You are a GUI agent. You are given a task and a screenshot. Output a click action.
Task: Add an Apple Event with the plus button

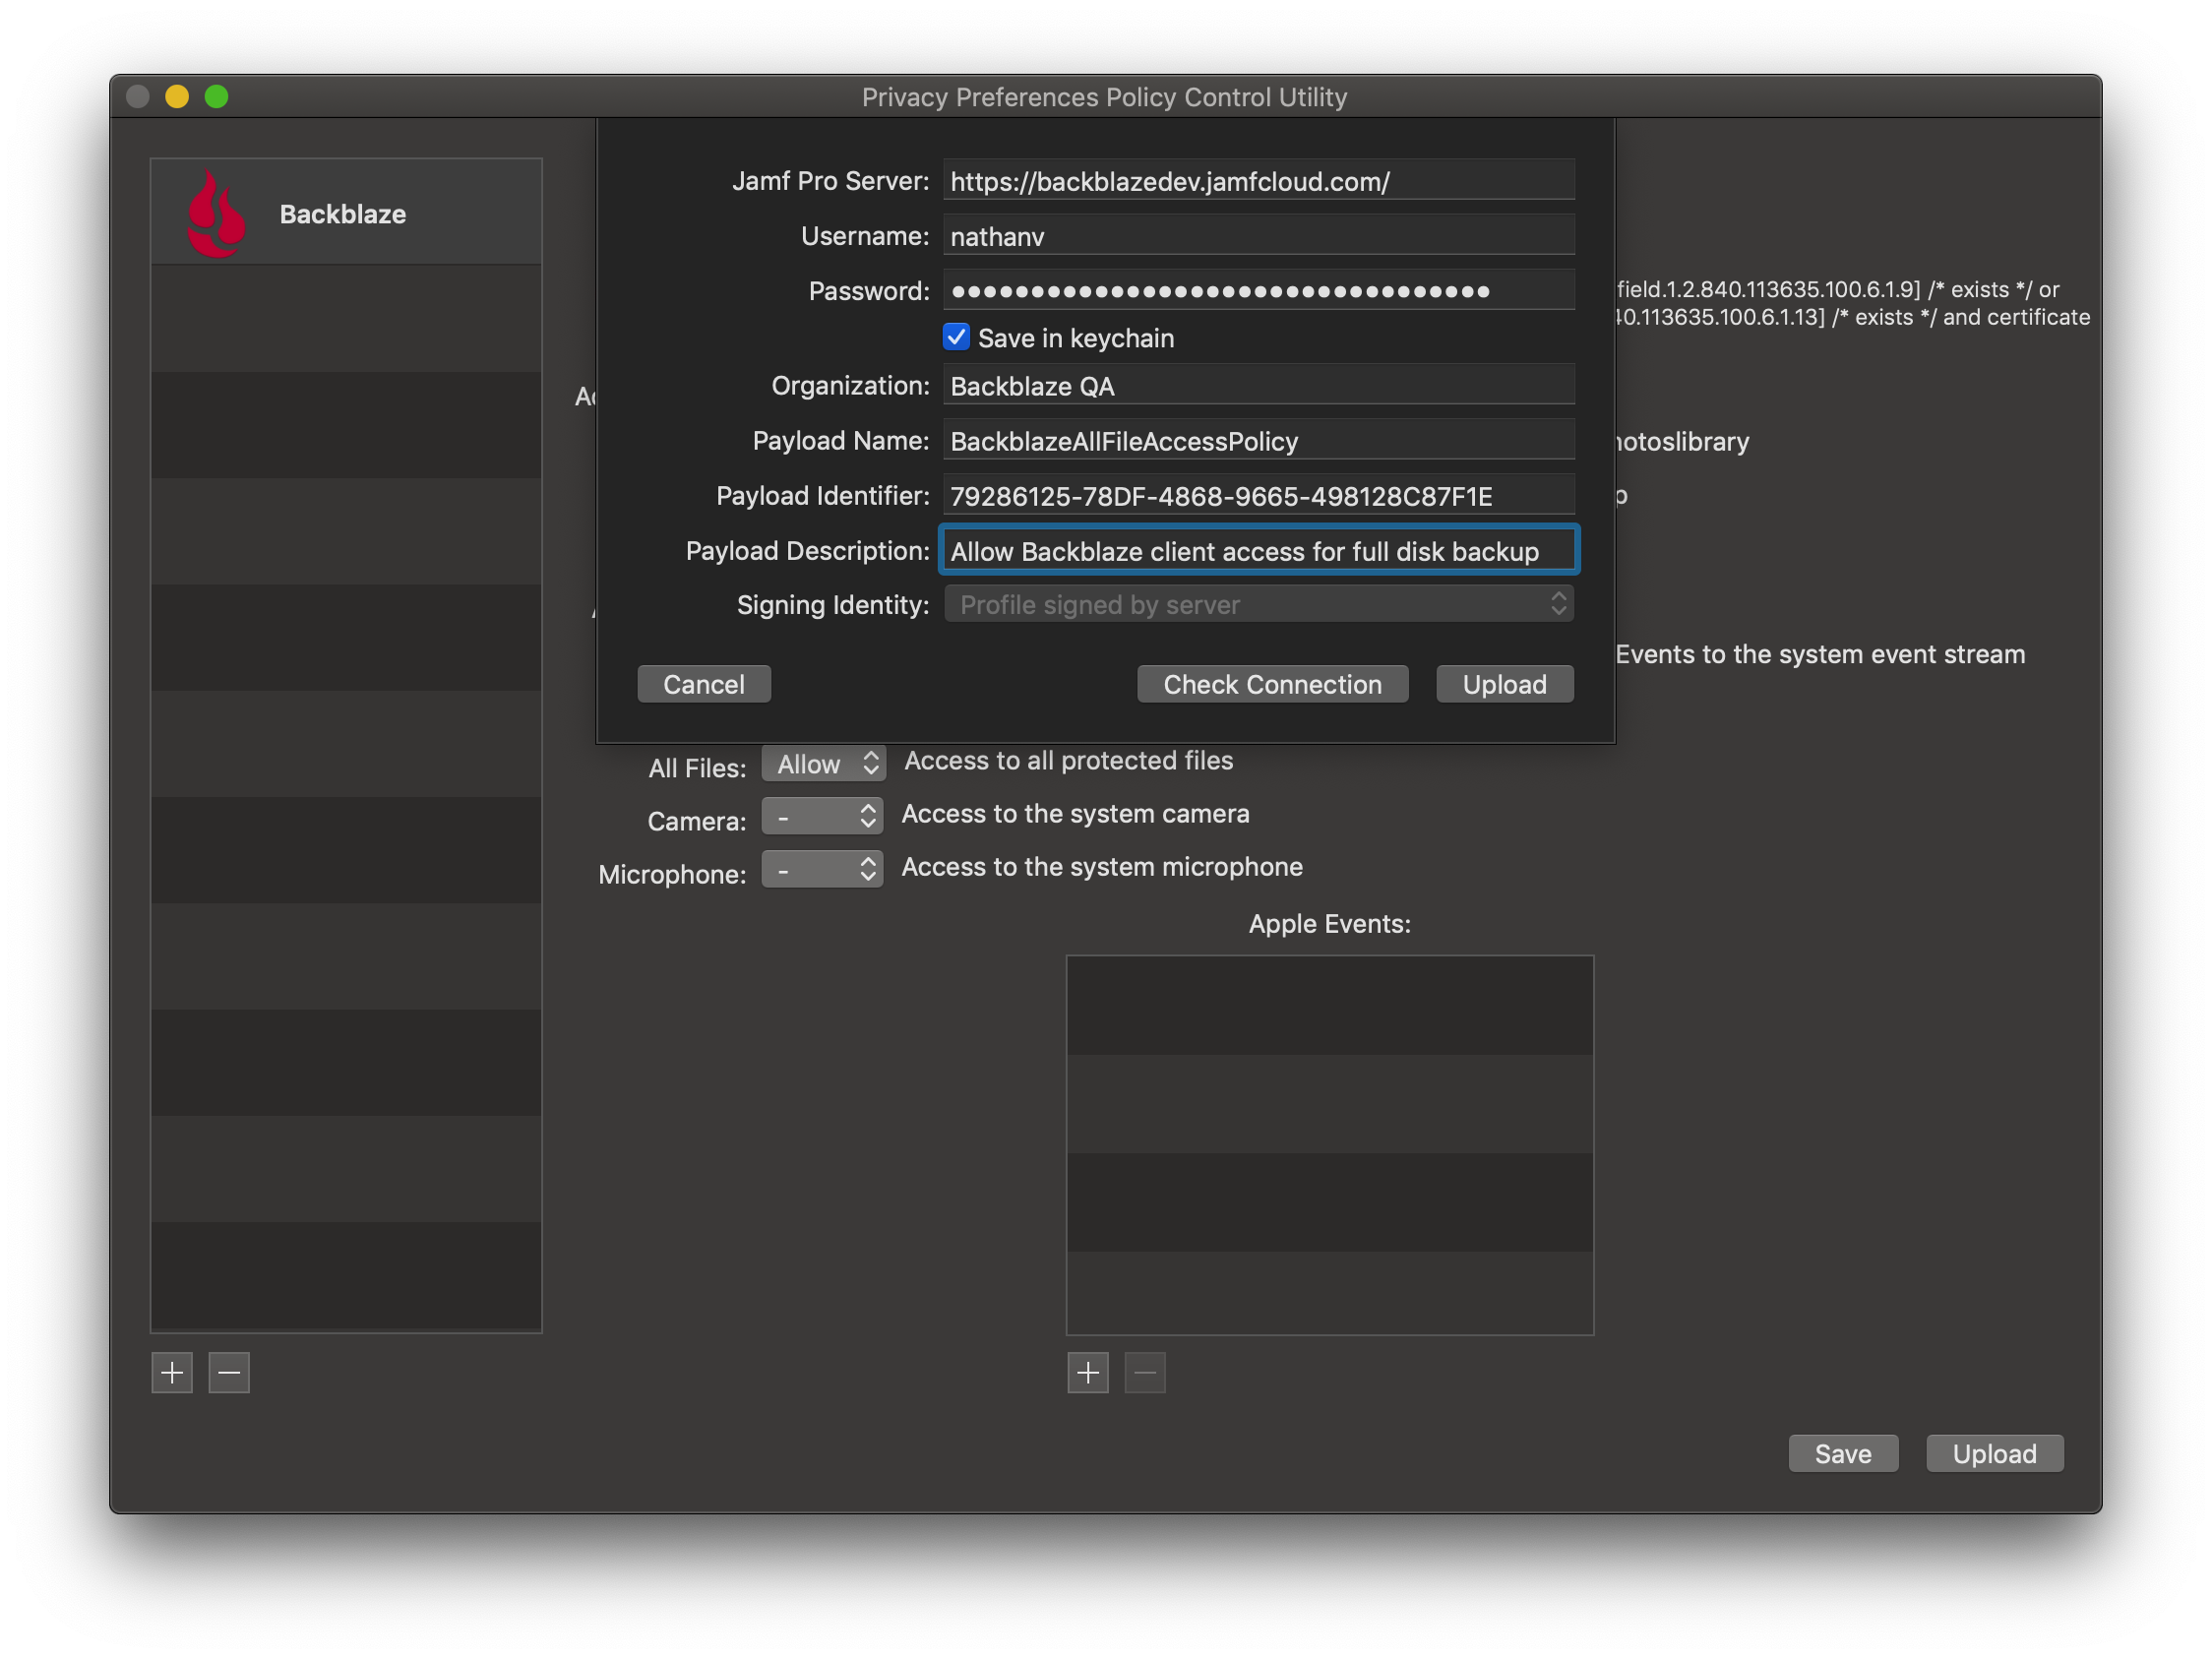click(1088, 1372)
